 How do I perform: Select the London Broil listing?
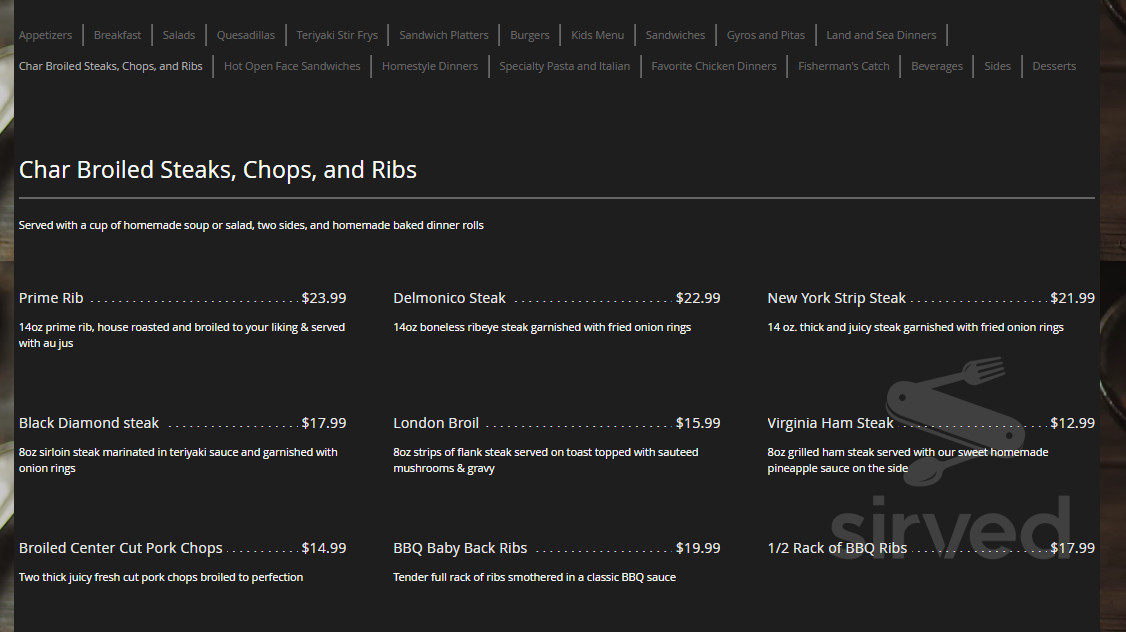pos(436,422)
